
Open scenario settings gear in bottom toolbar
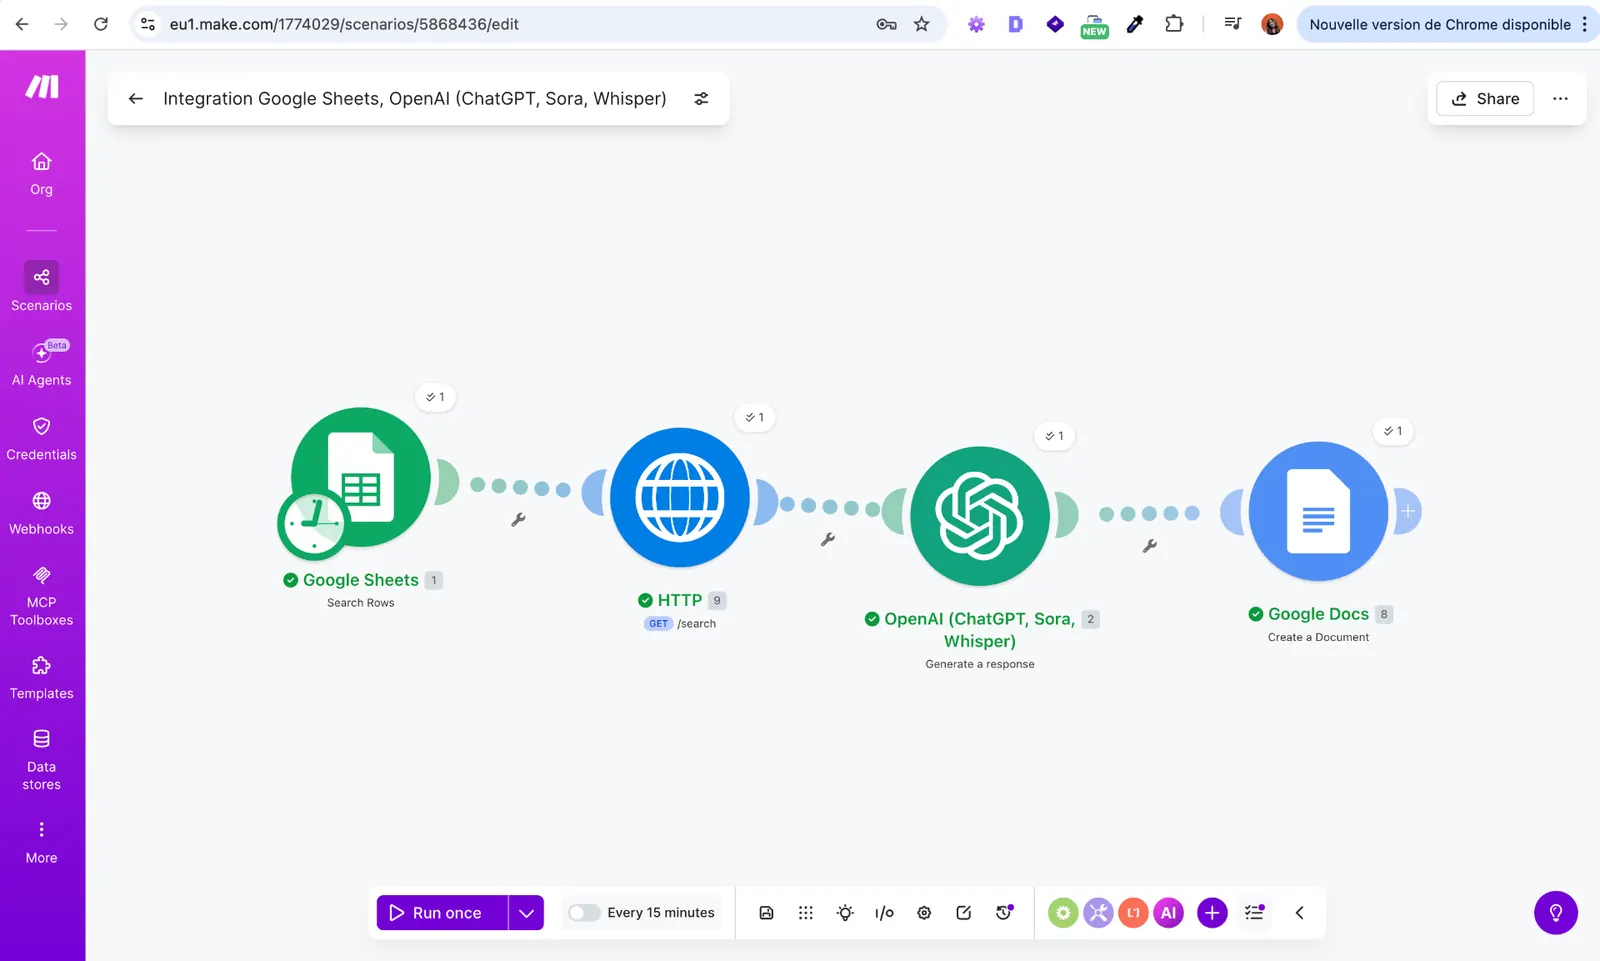(x=924, y=913)
